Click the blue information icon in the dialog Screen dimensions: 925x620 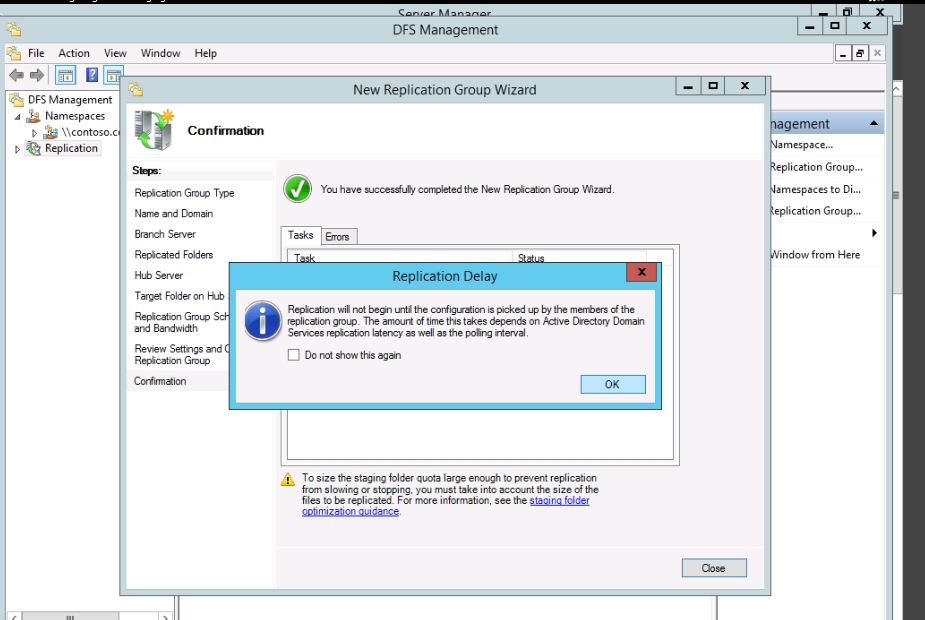[263, 320]
